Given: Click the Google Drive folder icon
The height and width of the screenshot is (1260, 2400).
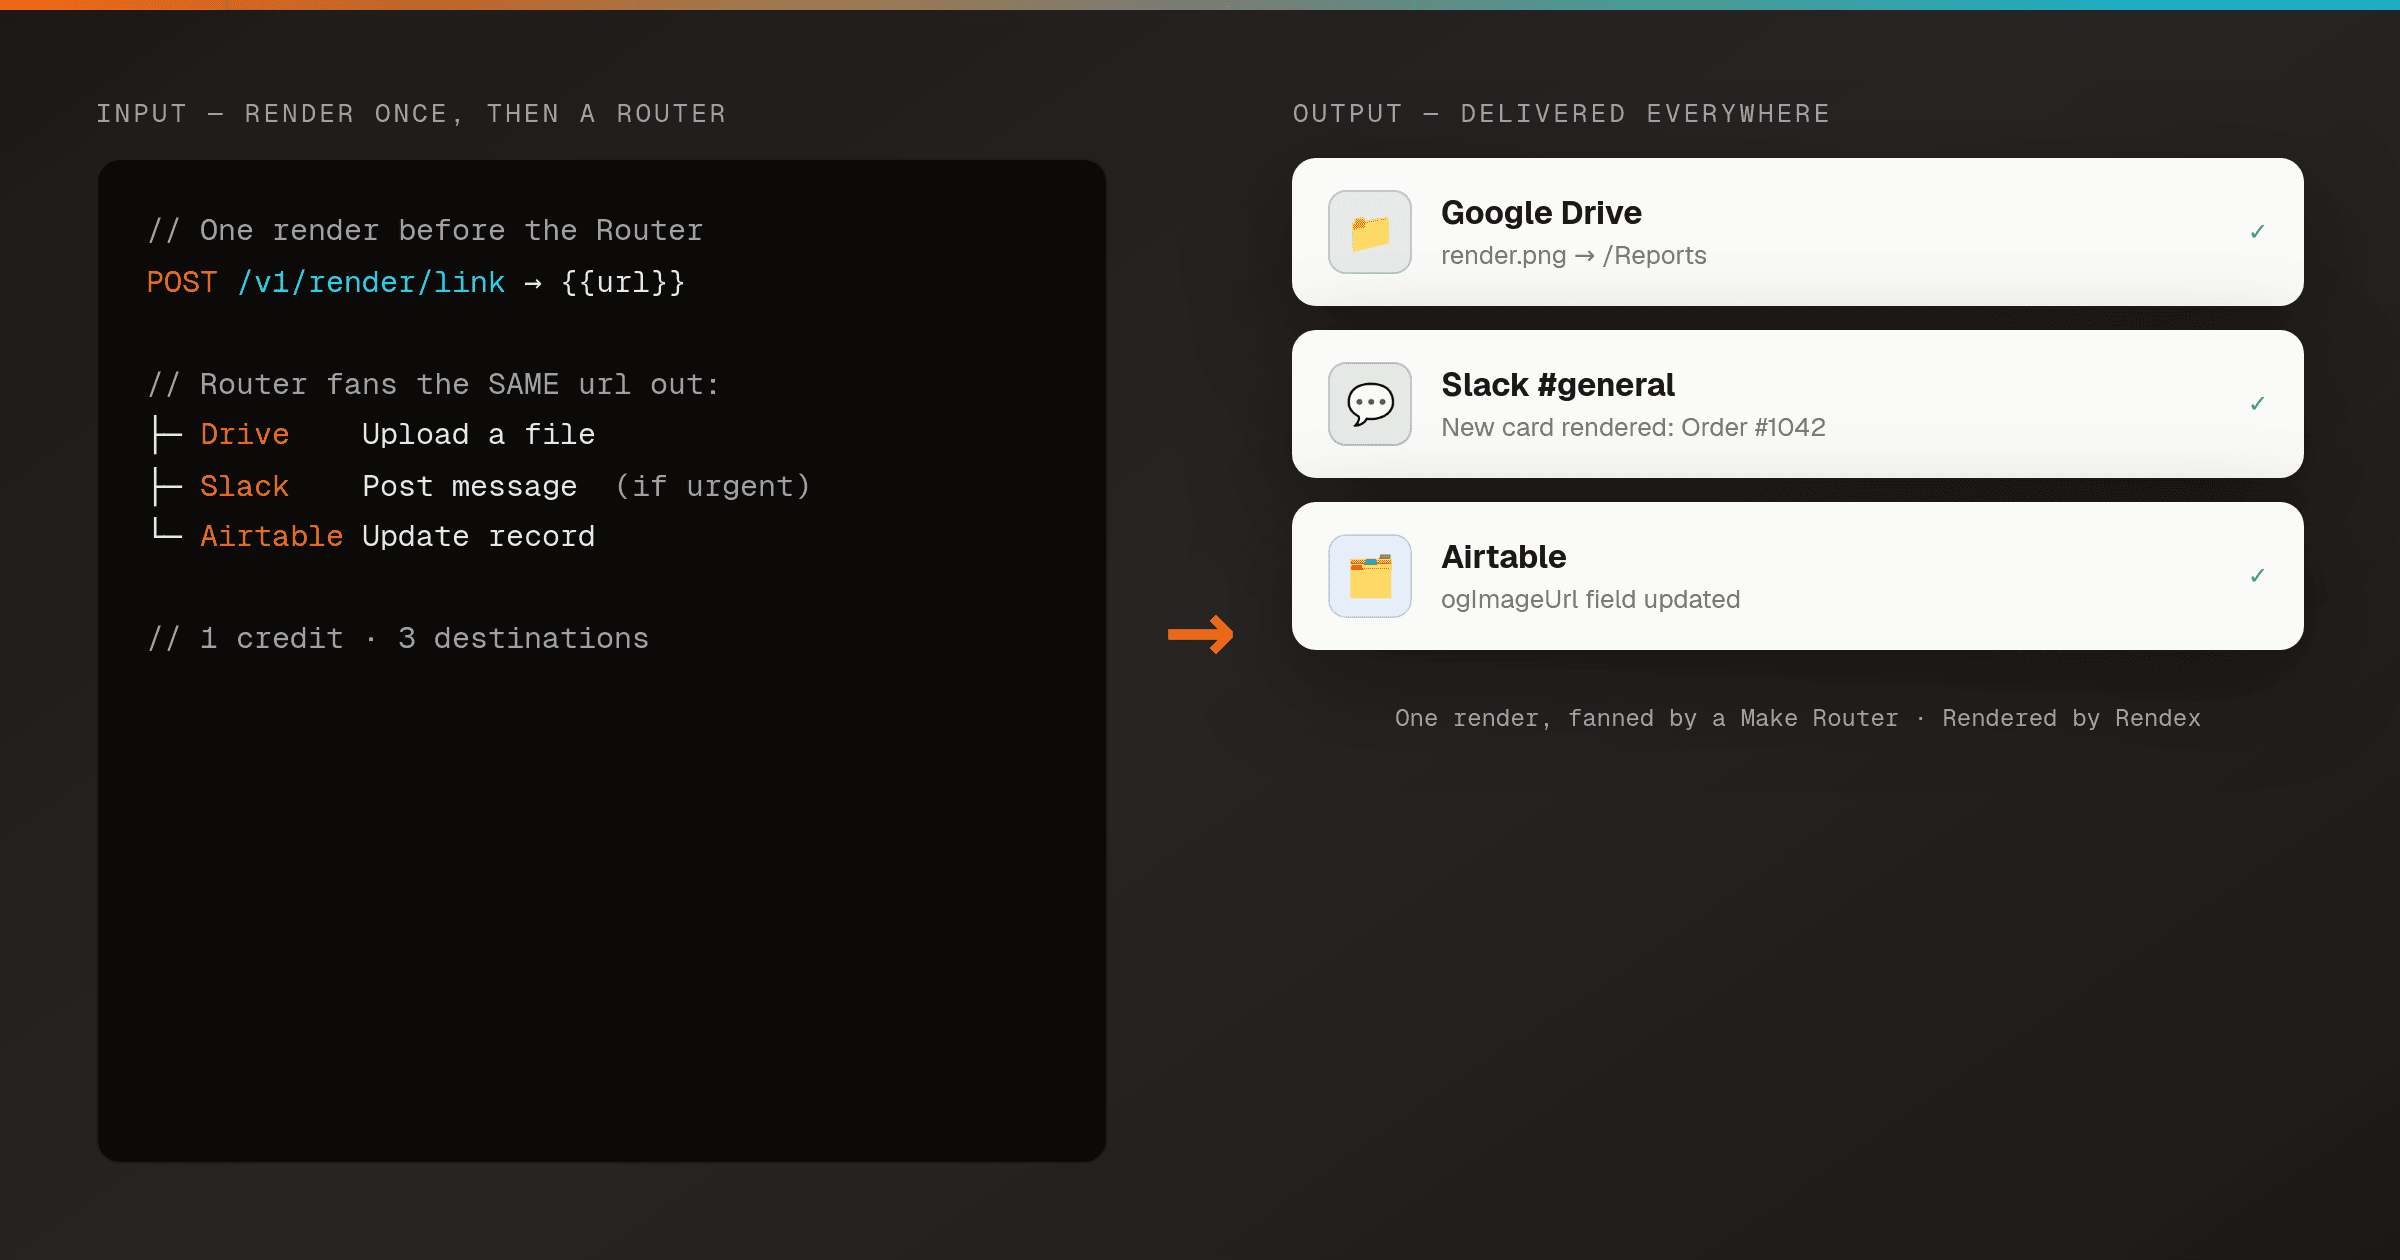Looking at the screenshot, I should click(x=1370, y=232).
